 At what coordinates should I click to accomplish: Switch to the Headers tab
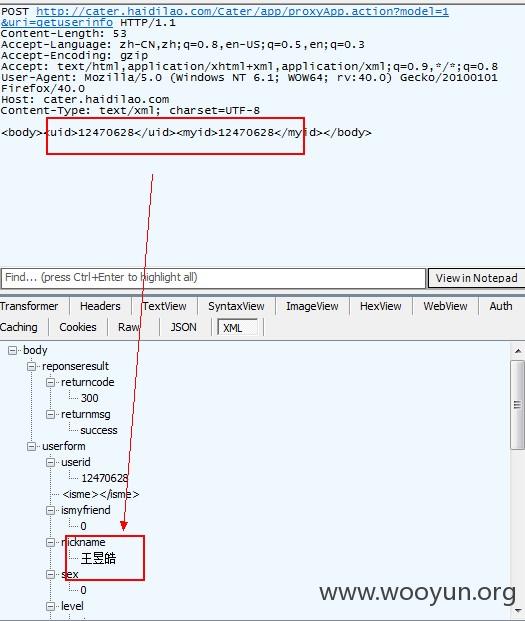point(100,306)
